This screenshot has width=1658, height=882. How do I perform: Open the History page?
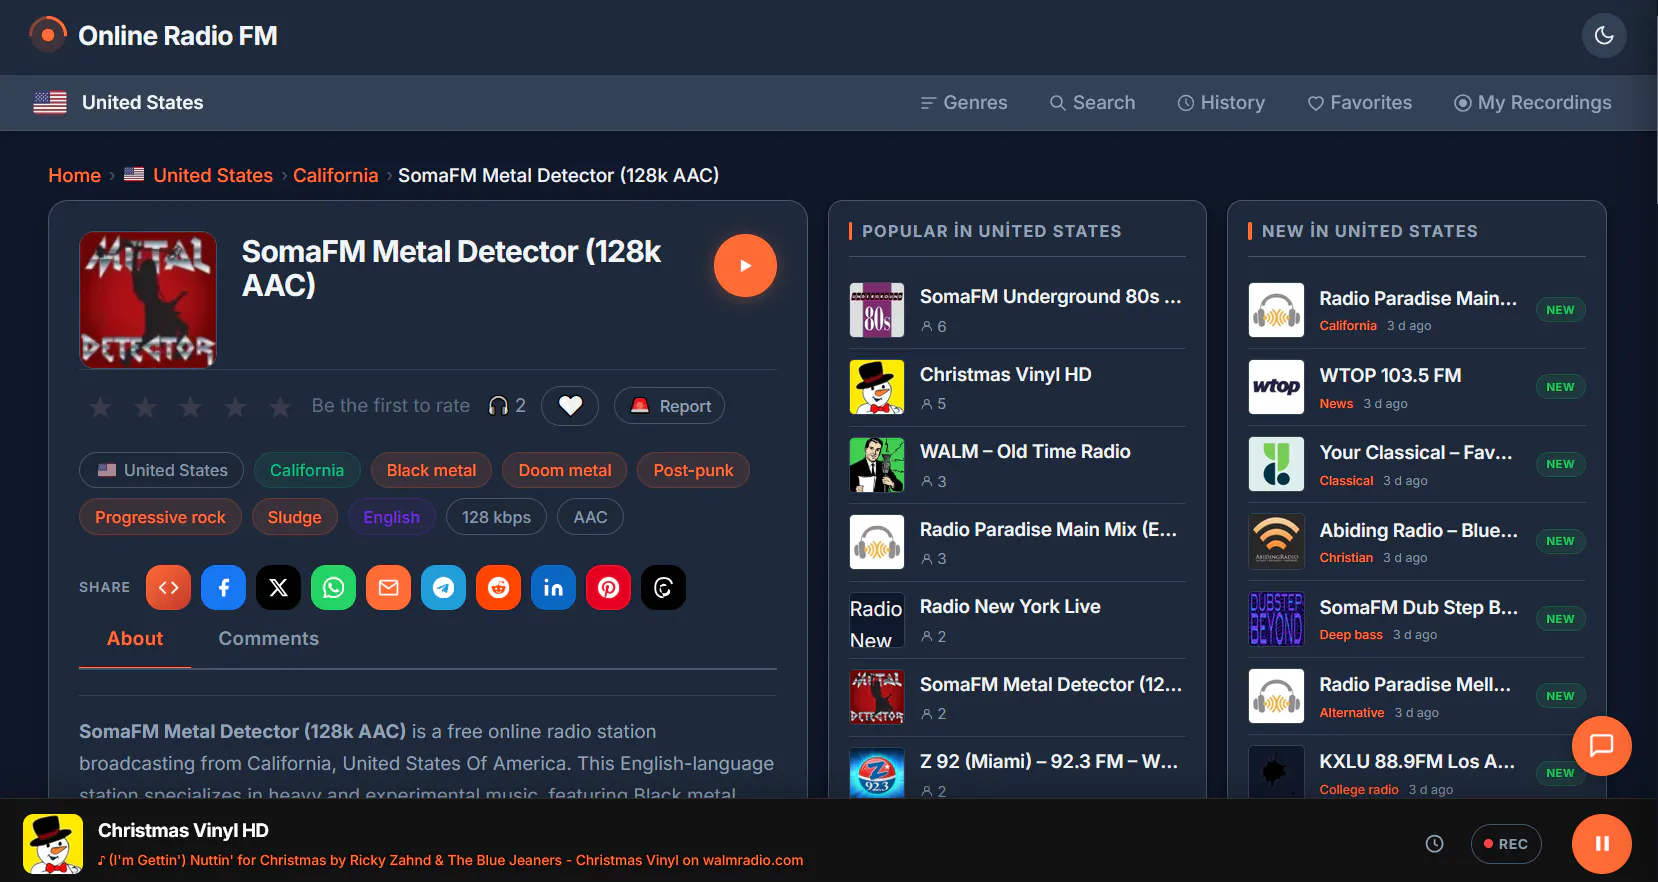coord(1221,103)
